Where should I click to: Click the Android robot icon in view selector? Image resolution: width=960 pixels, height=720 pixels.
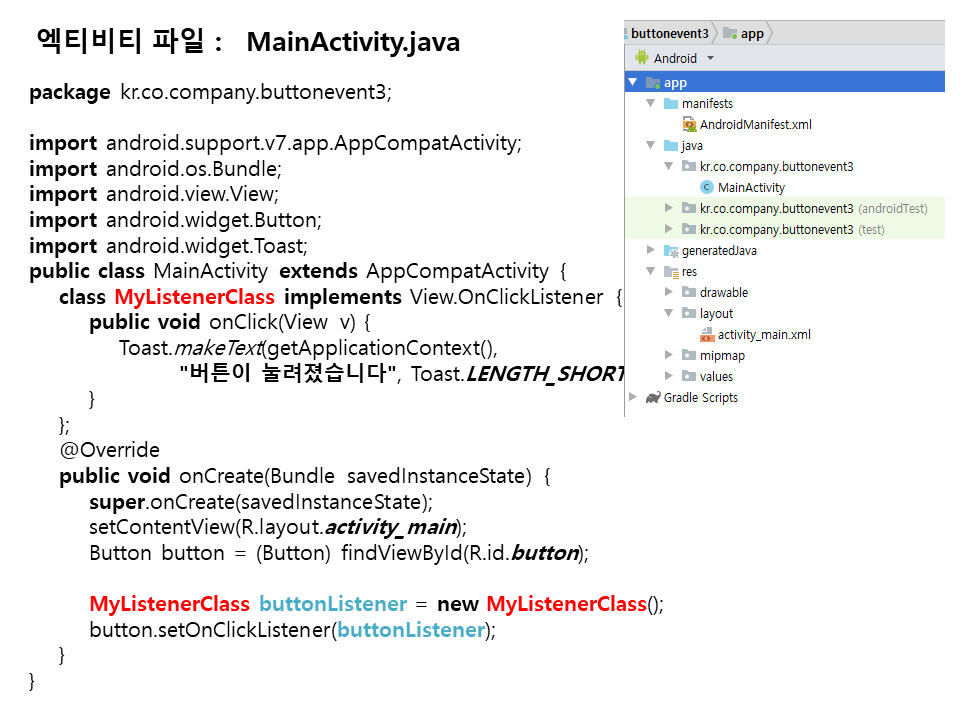[641, 58]
